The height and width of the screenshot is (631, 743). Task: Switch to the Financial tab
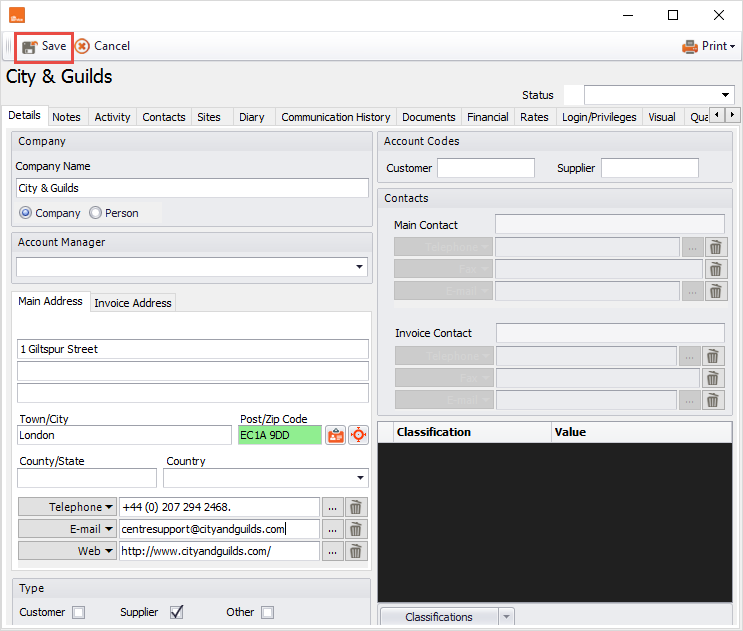tap(488, 117)
